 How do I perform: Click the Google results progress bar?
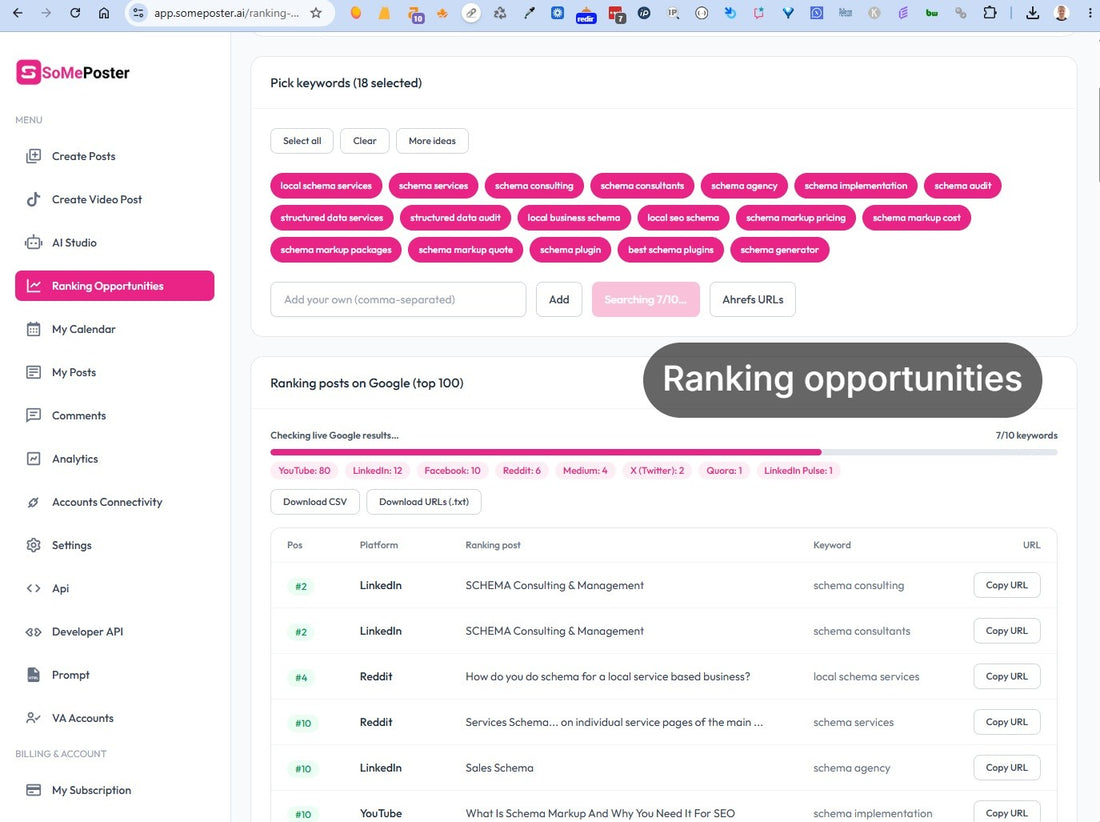(664, 452)
